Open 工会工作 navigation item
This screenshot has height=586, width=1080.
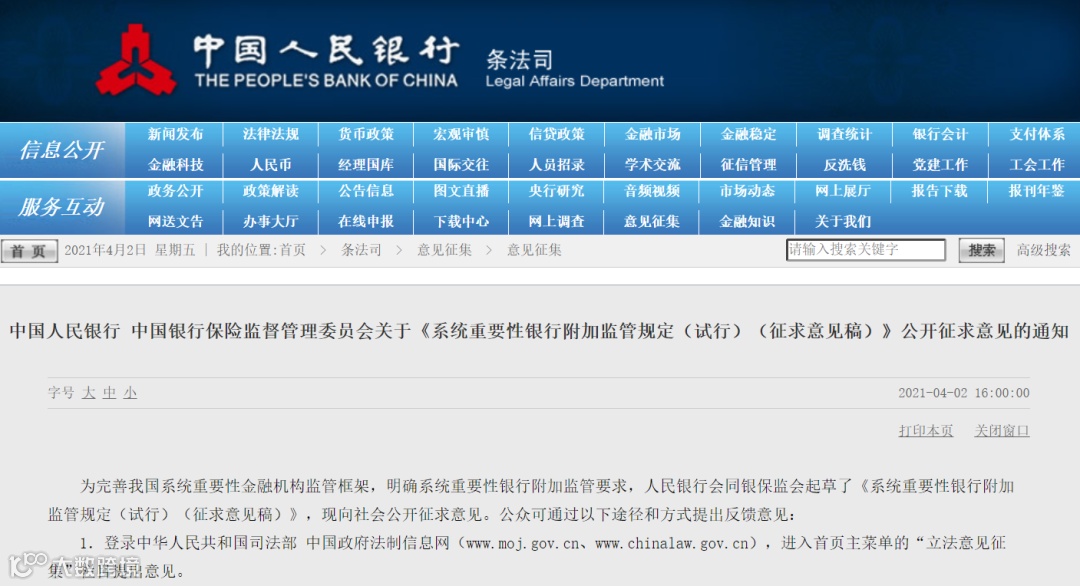(1037, 165)
